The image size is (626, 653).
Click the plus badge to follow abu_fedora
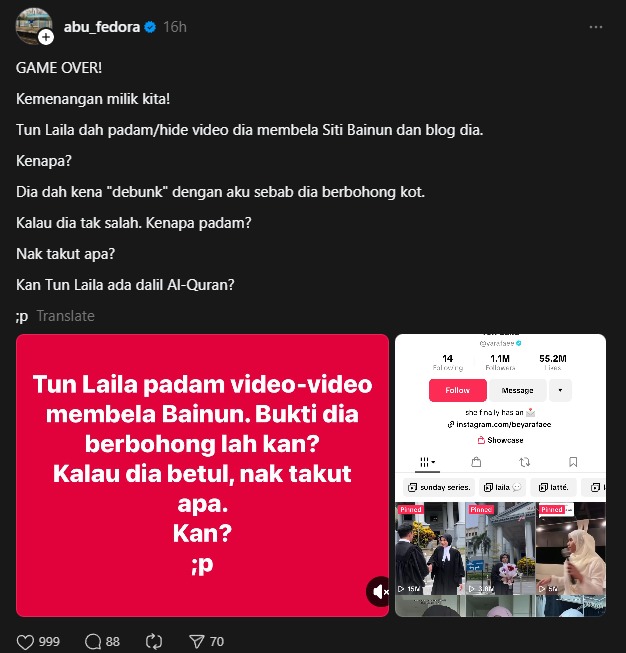tap(46, 37)
